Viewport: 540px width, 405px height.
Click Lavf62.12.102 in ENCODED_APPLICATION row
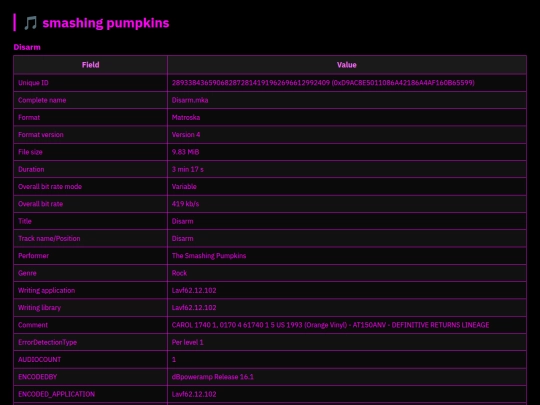tap(194, 394)
